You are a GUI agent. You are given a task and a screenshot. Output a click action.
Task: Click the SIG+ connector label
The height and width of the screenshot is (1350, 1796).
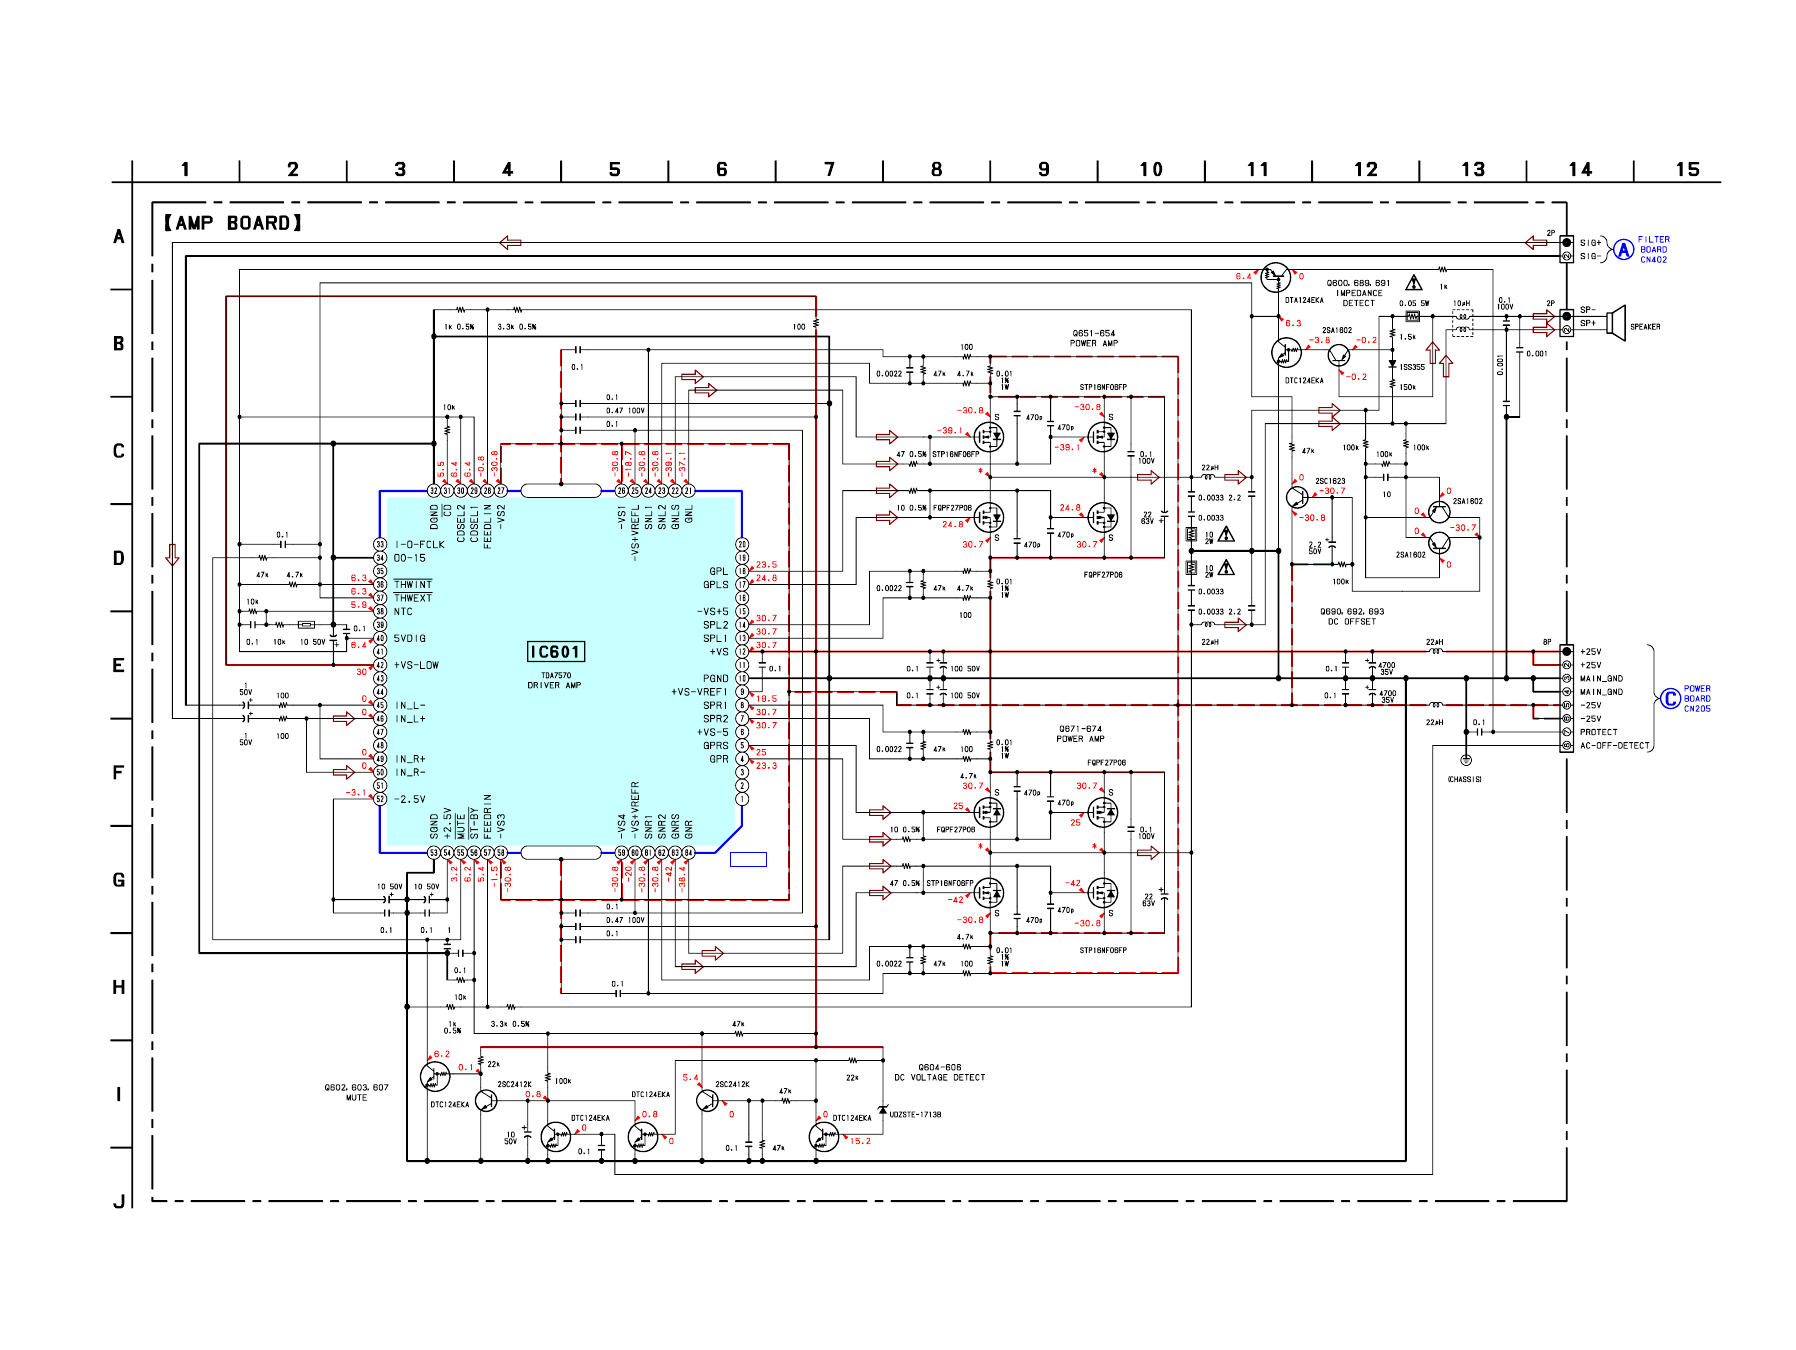[x=1591, y=243]
